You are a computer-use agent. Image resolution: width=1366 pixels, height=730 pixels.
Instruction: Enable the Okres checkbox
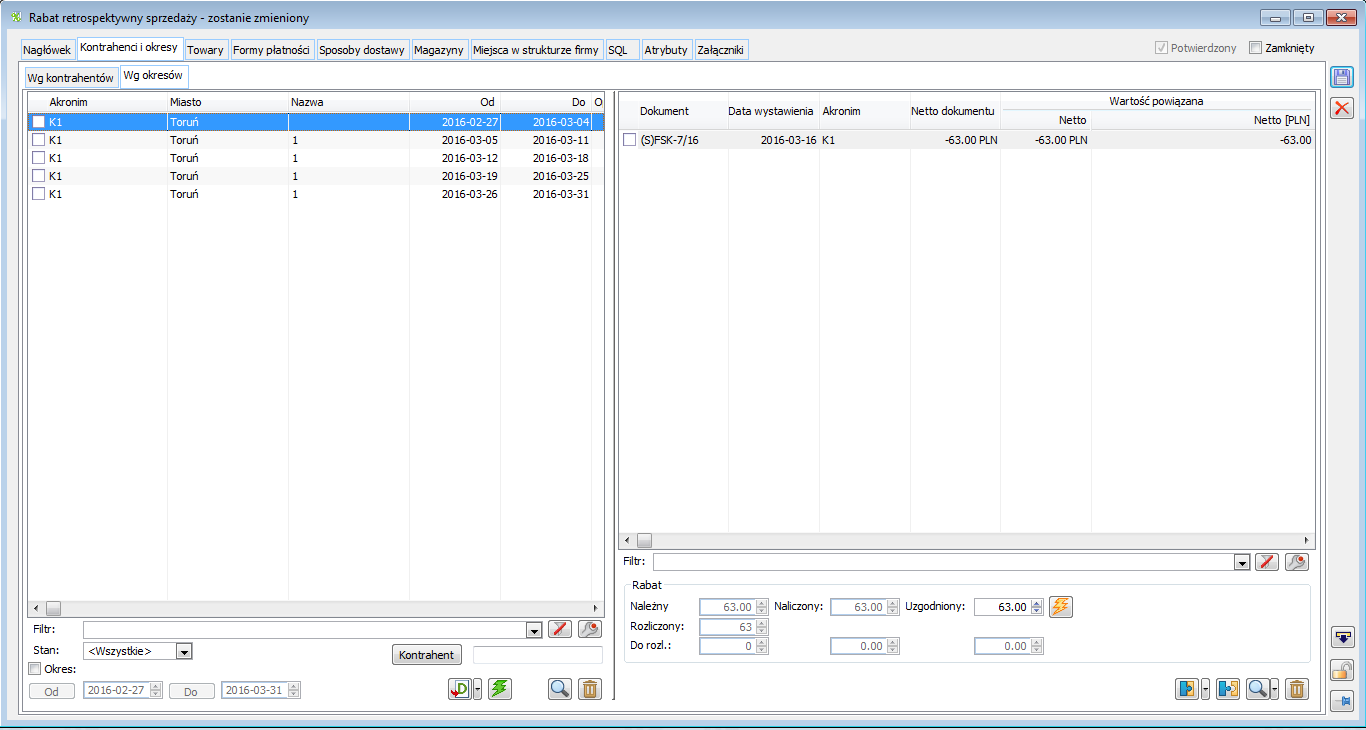point(35,669)
